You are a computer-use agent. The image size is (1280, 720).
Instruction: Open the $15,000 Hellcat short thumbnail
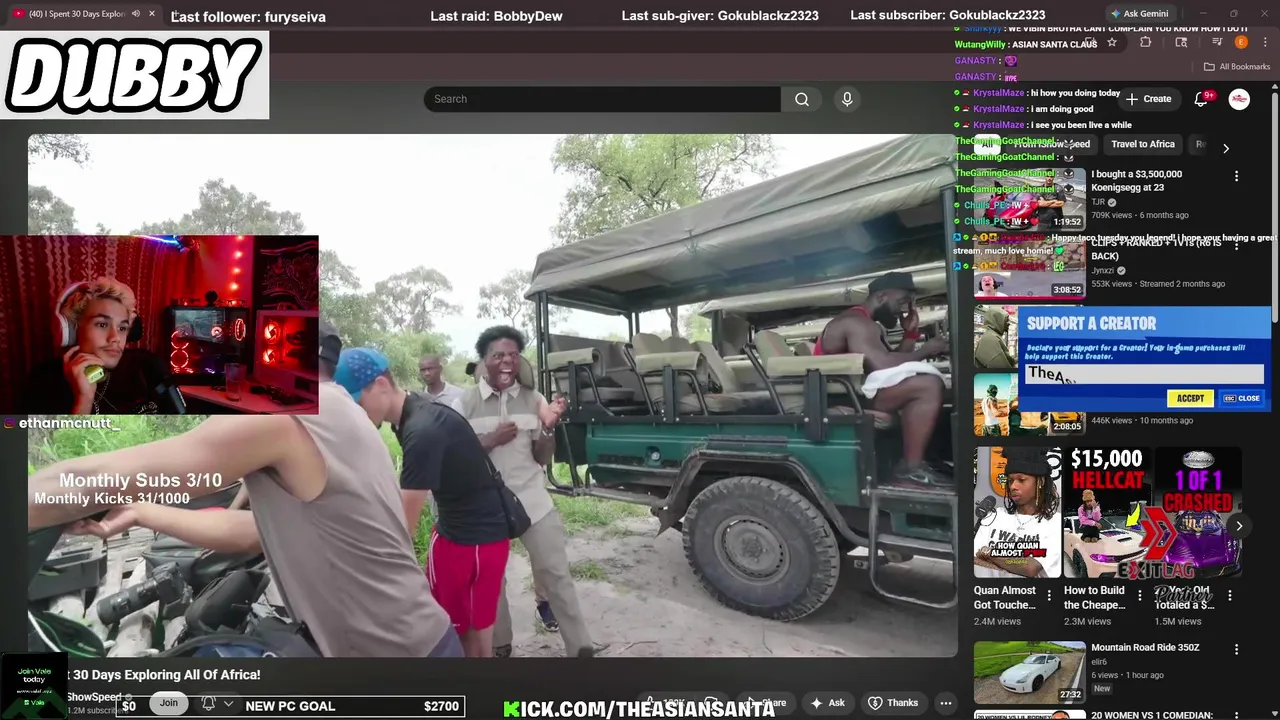[x=1107, y=512]
